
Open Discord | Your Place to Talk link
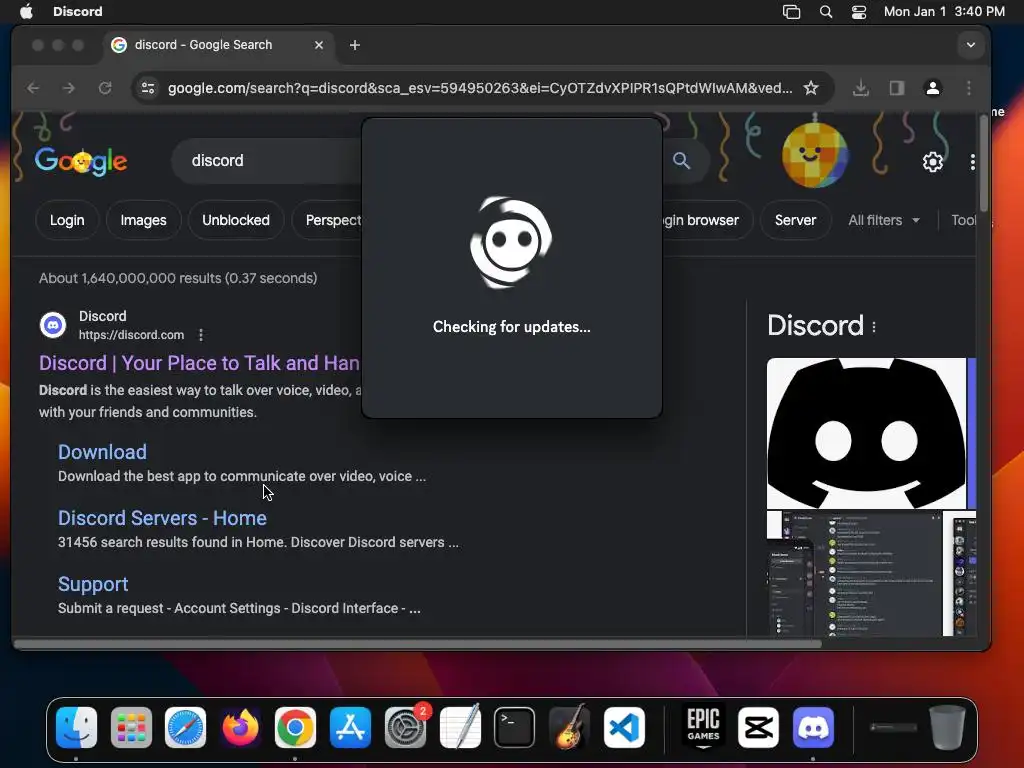[x=199, y=363]
